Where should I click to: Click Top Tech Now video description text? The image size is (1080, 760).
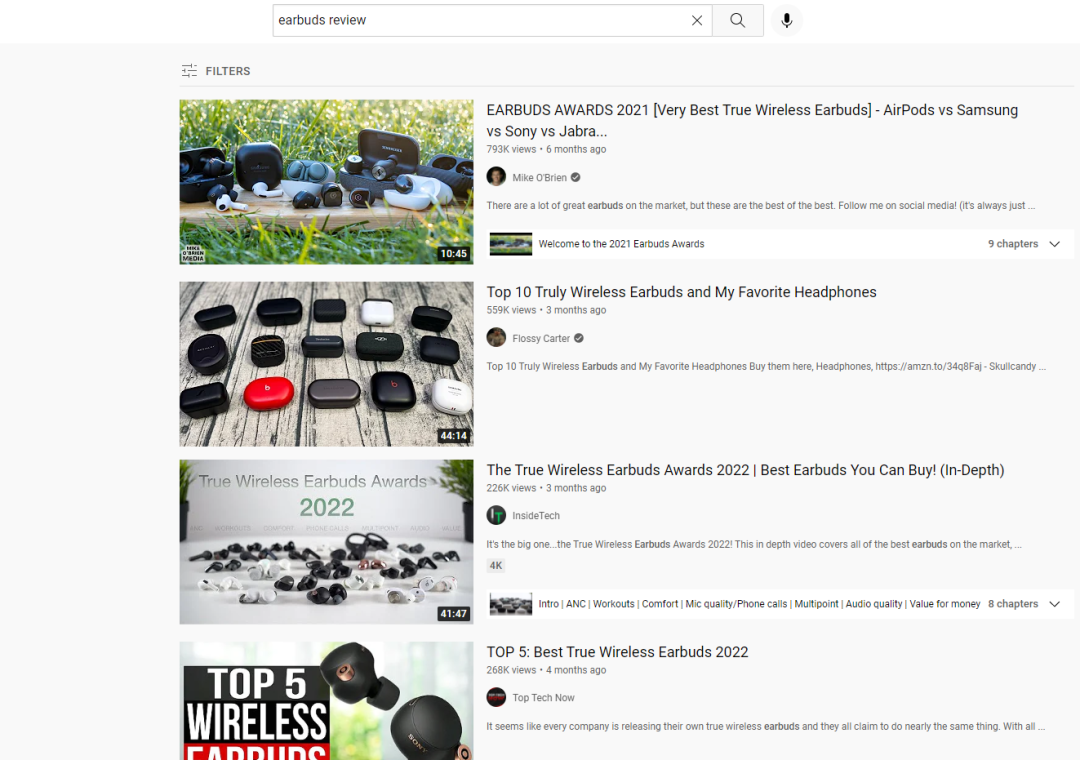(766, 726)
